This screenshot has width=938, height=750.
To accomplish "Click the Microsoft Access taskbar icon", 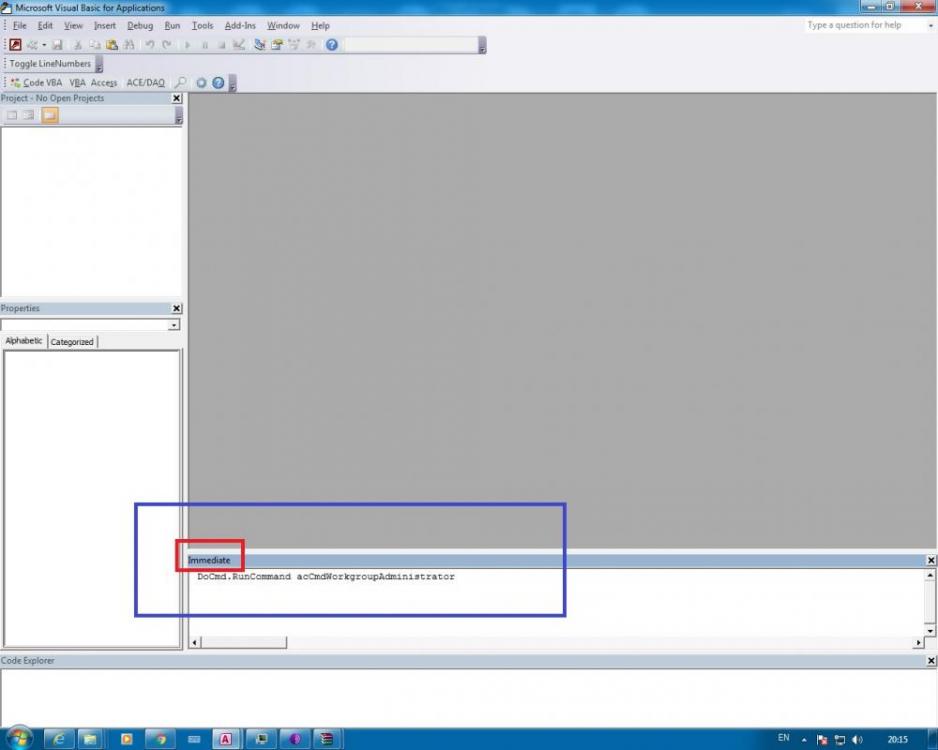I will (x=226, y=739).
